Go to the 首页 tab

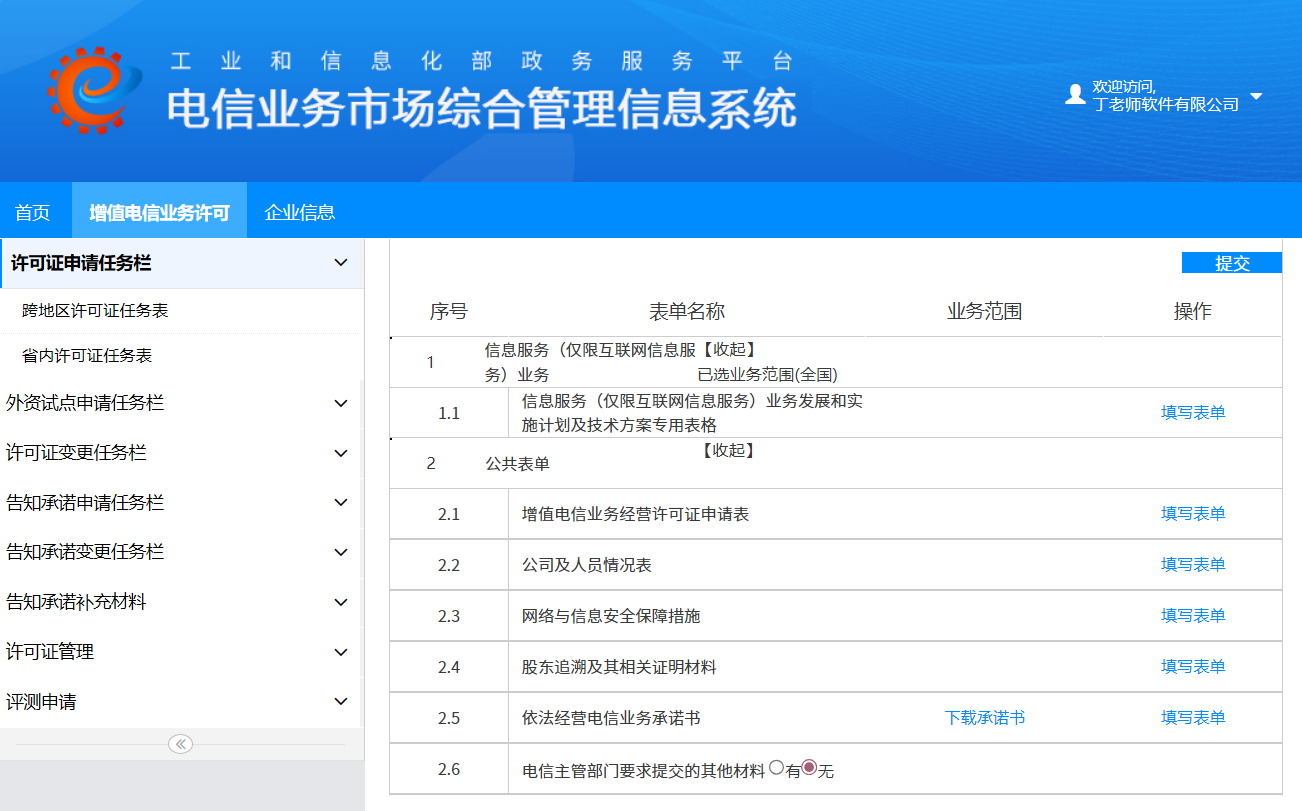[x=33, y=212]
